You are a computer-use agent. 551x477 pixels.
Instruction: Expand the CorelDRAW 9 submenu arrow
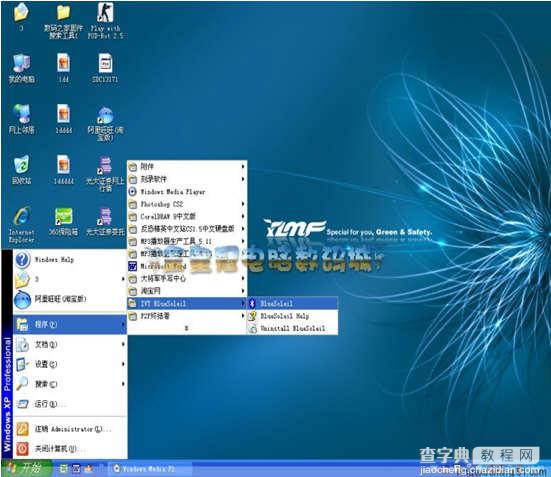click(x=243, y=216)
